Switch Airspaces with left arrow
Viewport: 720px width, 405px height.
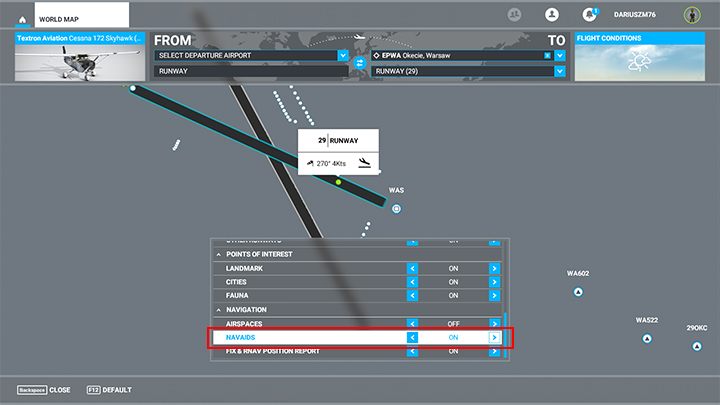(412, 323)
